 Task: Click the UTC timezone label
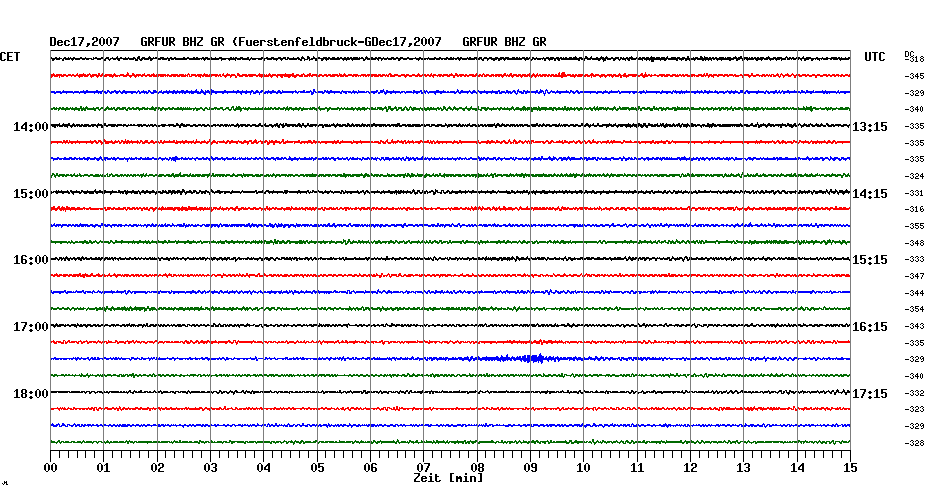pos(875,57)
